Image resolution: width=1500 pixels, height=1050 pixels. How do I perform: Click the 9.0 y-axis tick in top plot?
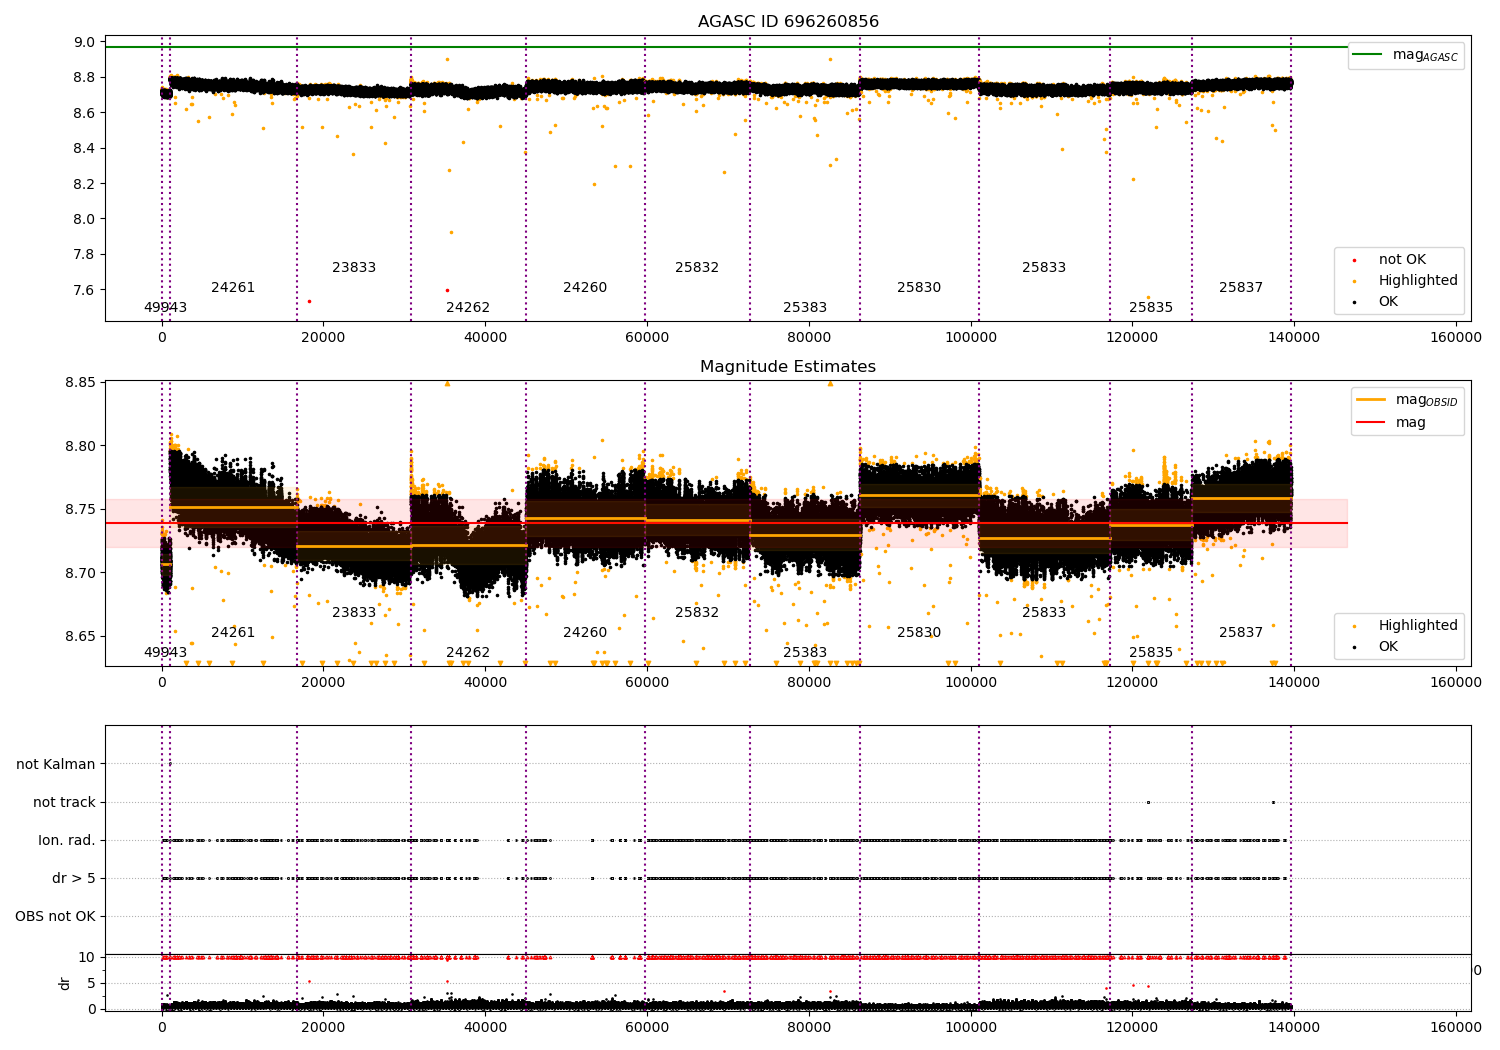tap(84, 42)
